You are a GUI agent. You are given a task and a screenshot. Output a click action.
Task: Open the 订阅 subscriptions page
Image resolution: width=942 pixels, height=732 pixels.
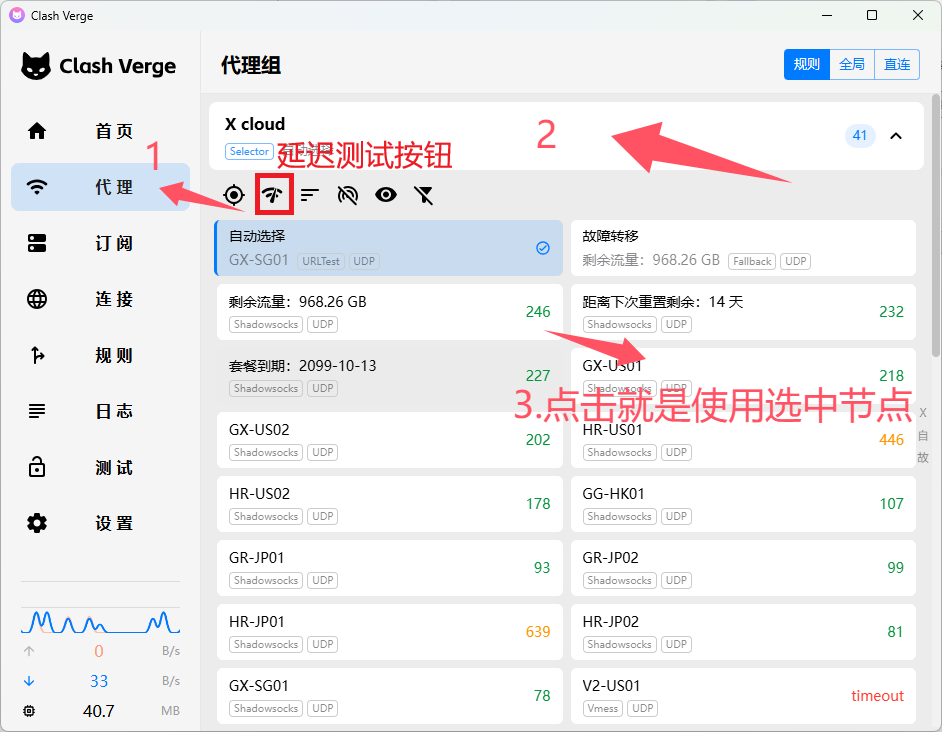(x=100, y=243)
